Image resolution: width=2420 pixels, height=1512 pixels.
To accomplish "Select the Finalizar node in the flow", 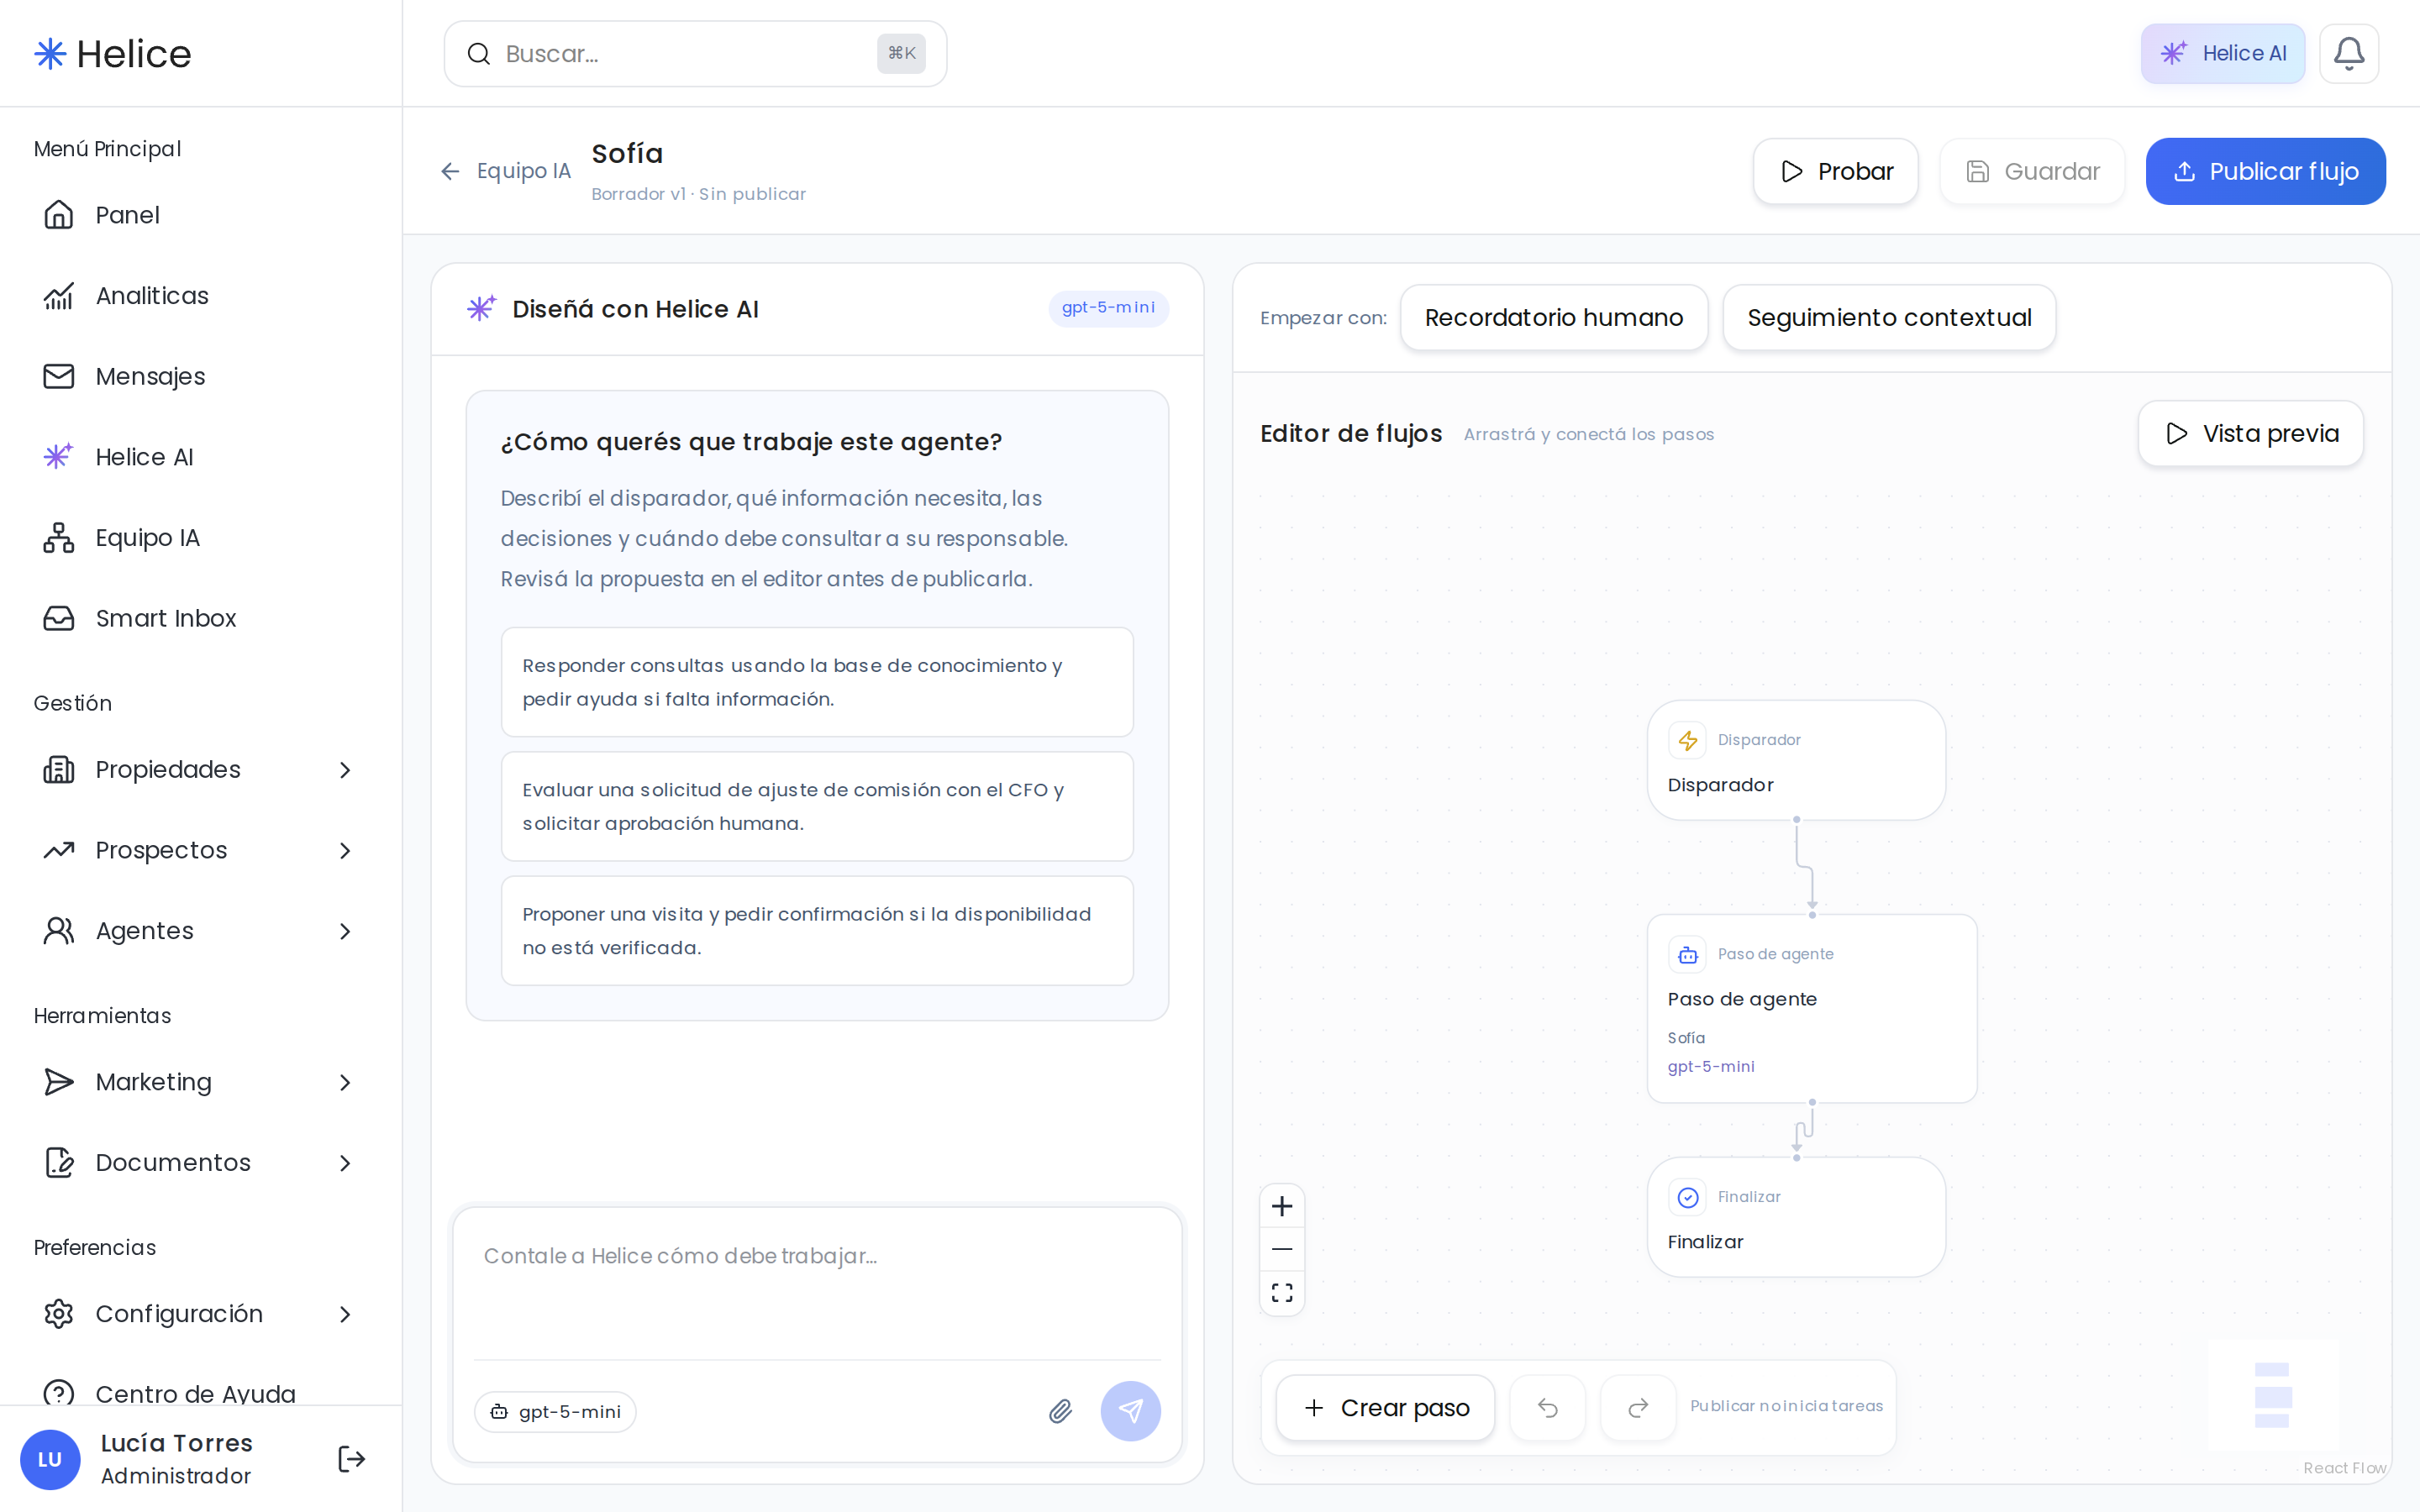I will coord(1796,1217).
